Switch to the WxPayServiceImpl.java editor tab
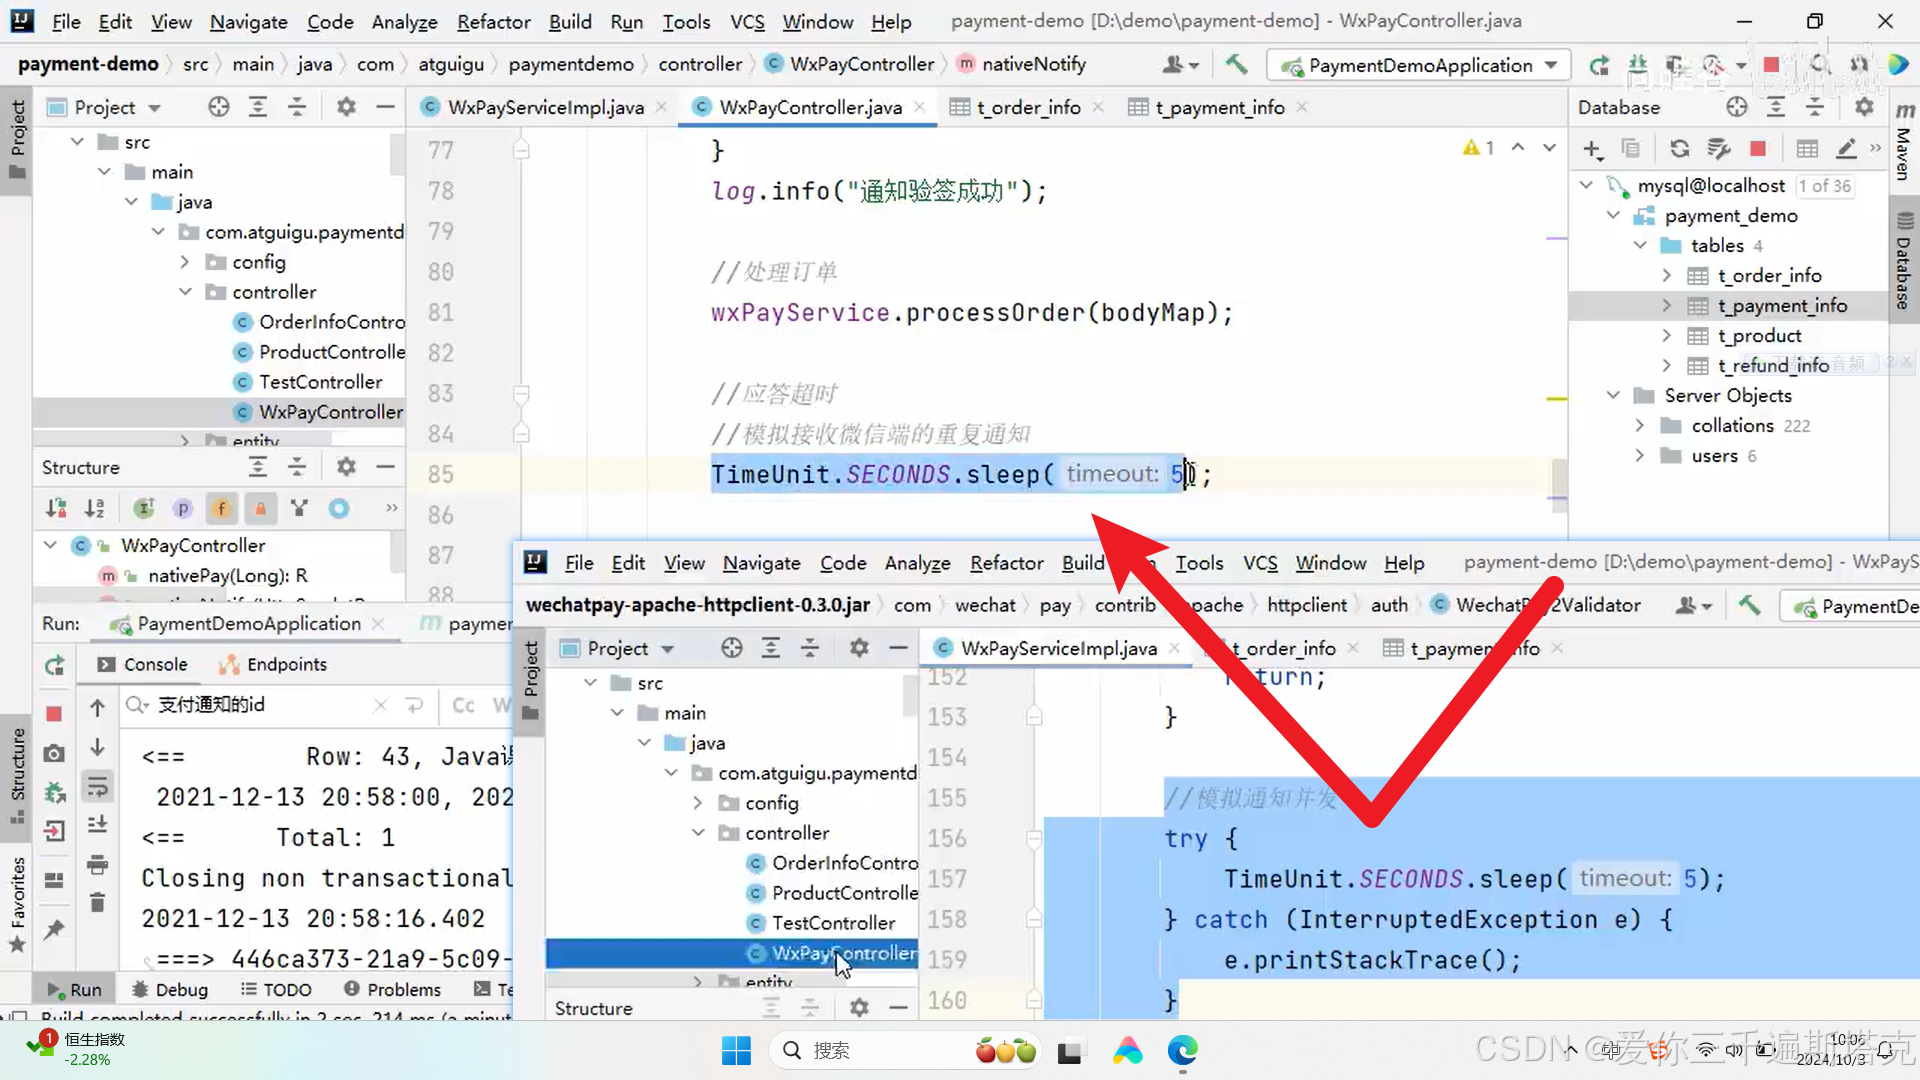This screenshot has height=1080, width=1920. [x=545, y=107]
